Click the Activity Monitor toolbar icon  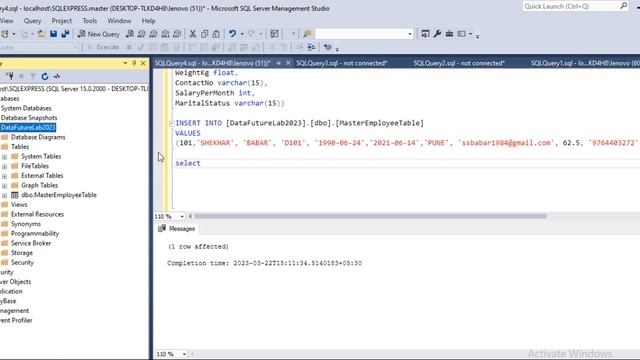(x=274, y=34)
